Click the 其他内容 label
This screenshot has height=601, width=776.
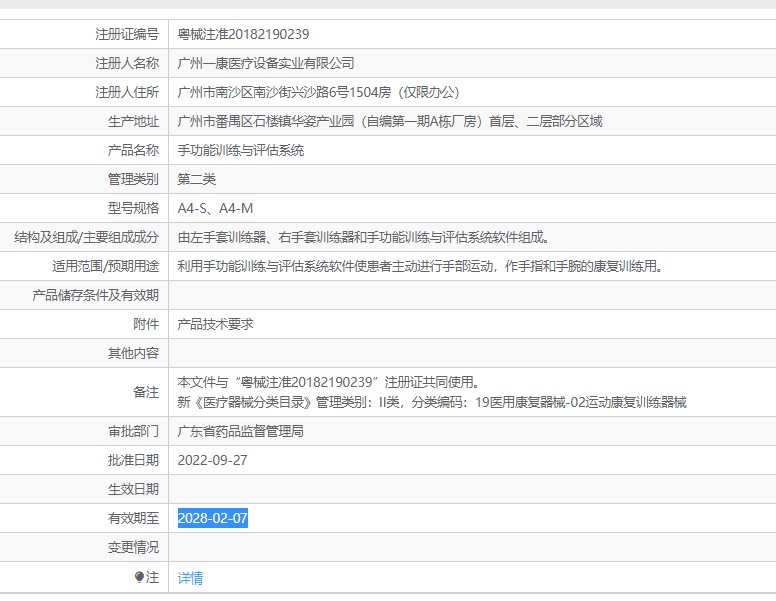(134, 353)
